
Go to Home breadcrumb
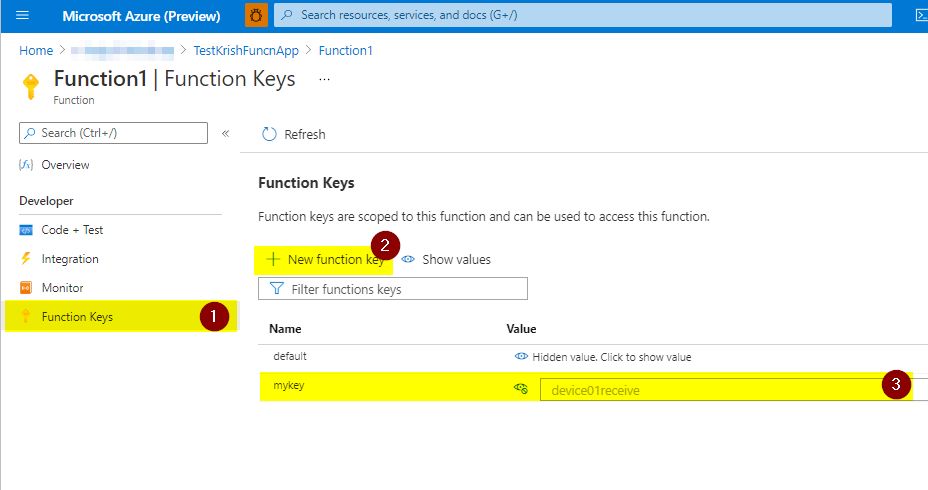coord(36,51)
